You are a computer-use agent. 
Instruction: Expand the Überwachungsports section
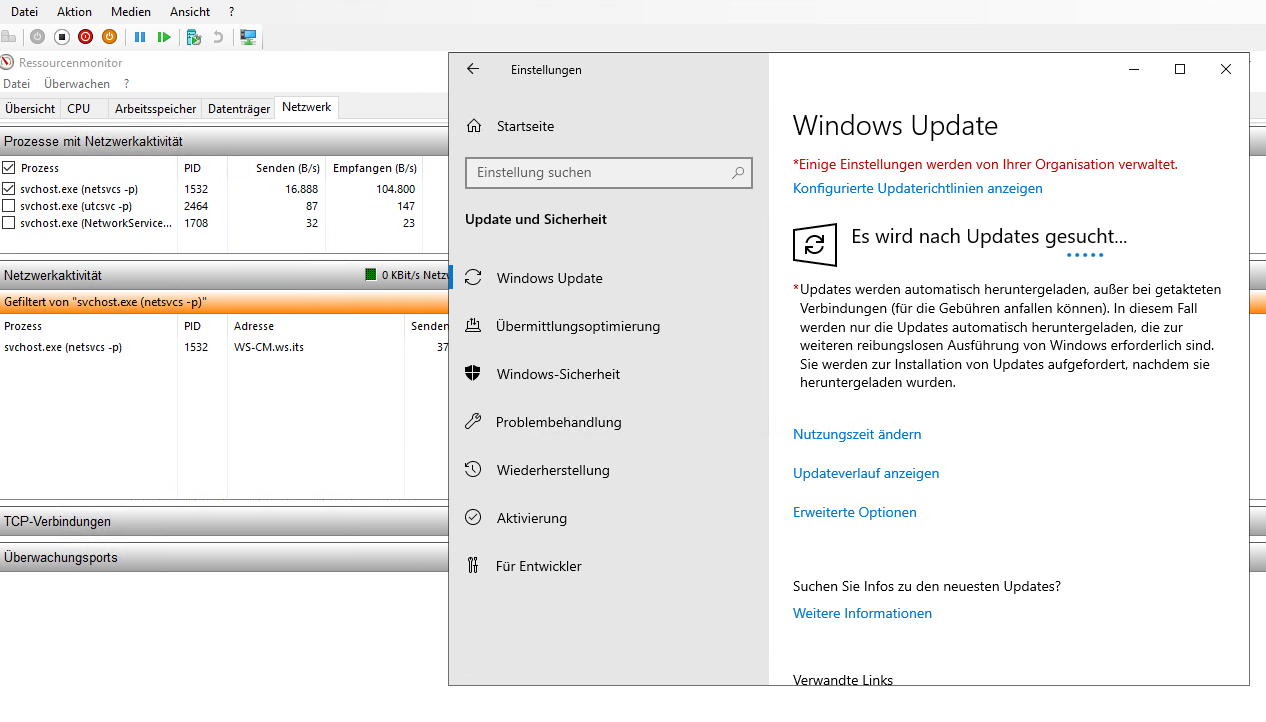pos(224,557)
